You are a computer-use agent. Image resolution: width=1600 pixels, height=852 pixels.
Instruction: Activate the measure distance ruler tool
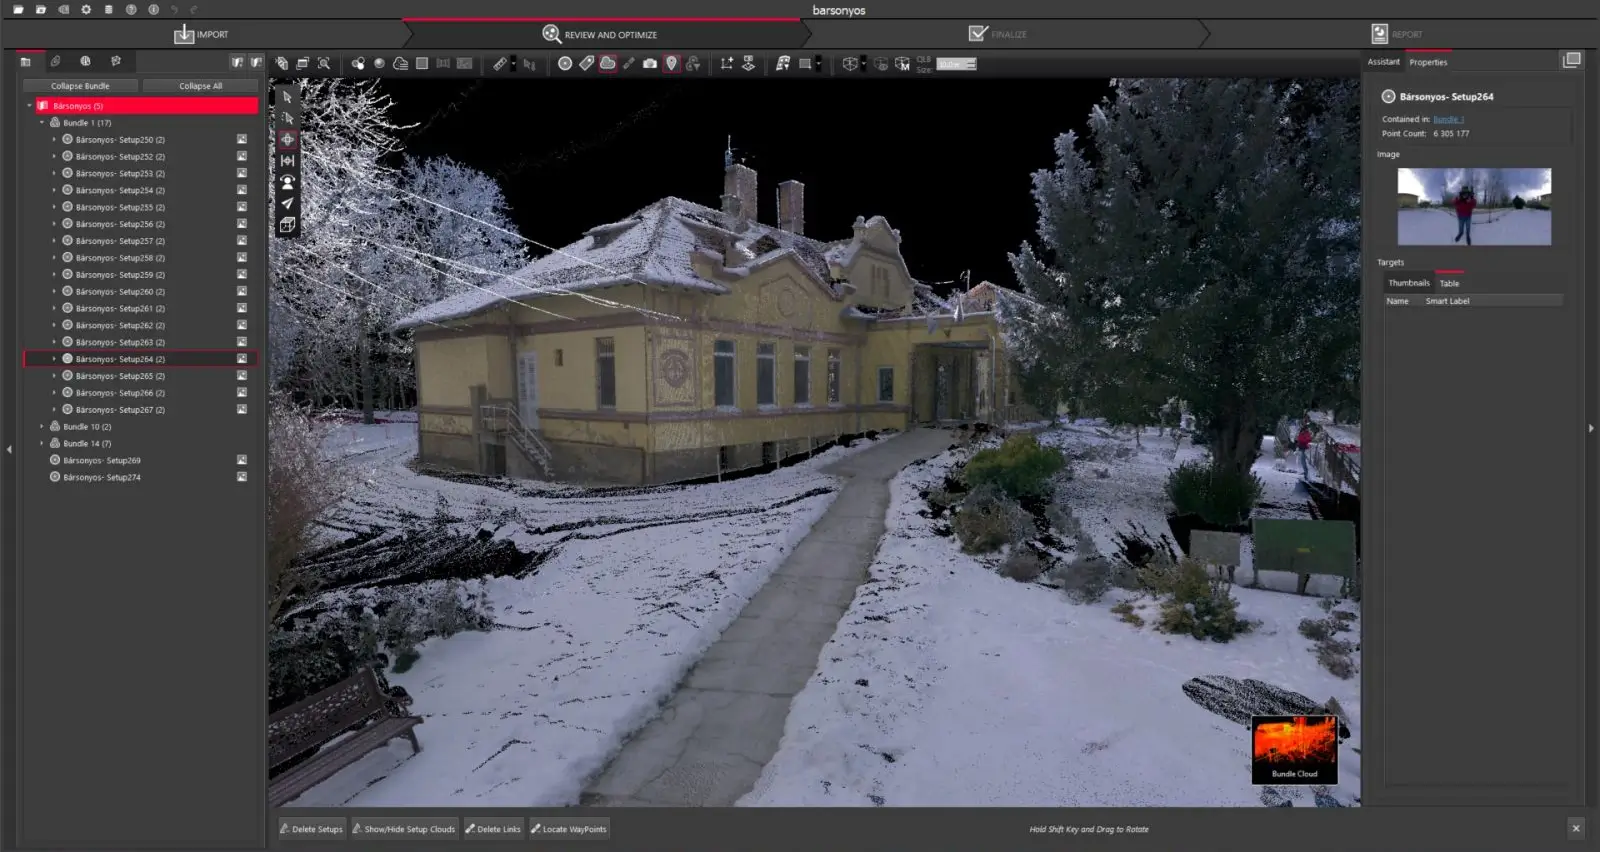(x=500, y=64)
